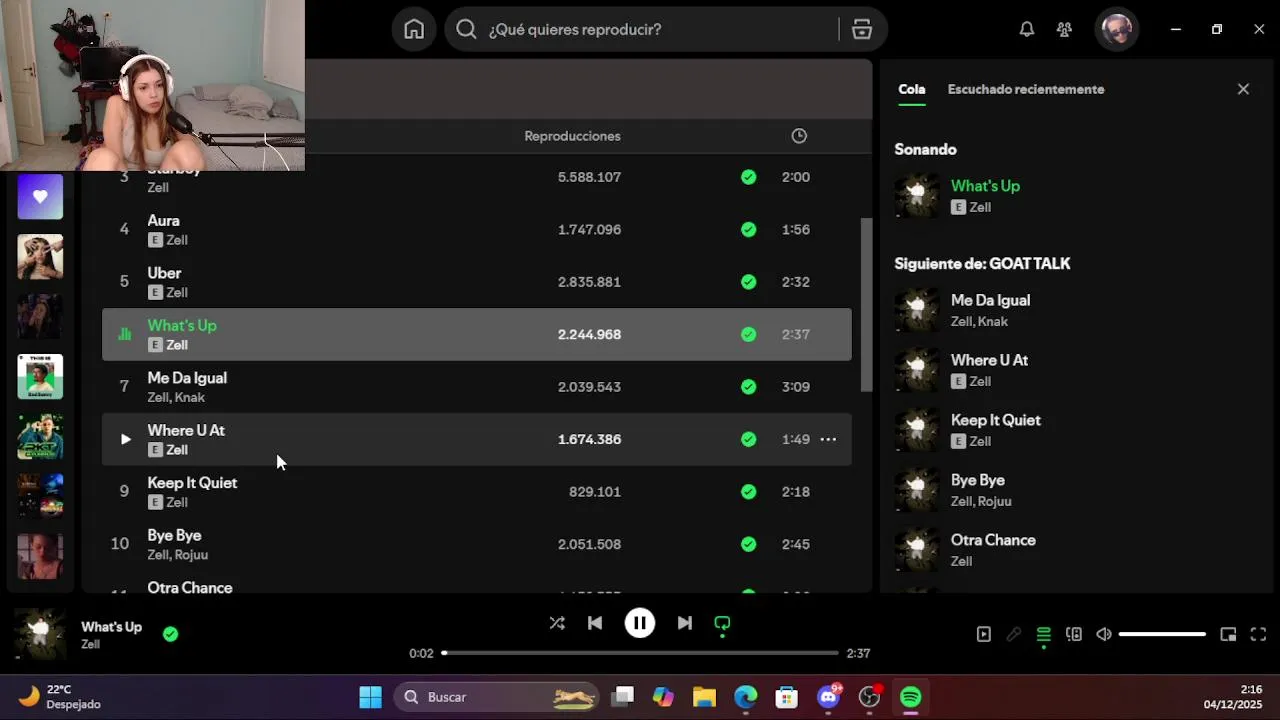Open the miniplayer
Image resolution: width=1280 pixels, height=720 pixels.
(1228, 634)
